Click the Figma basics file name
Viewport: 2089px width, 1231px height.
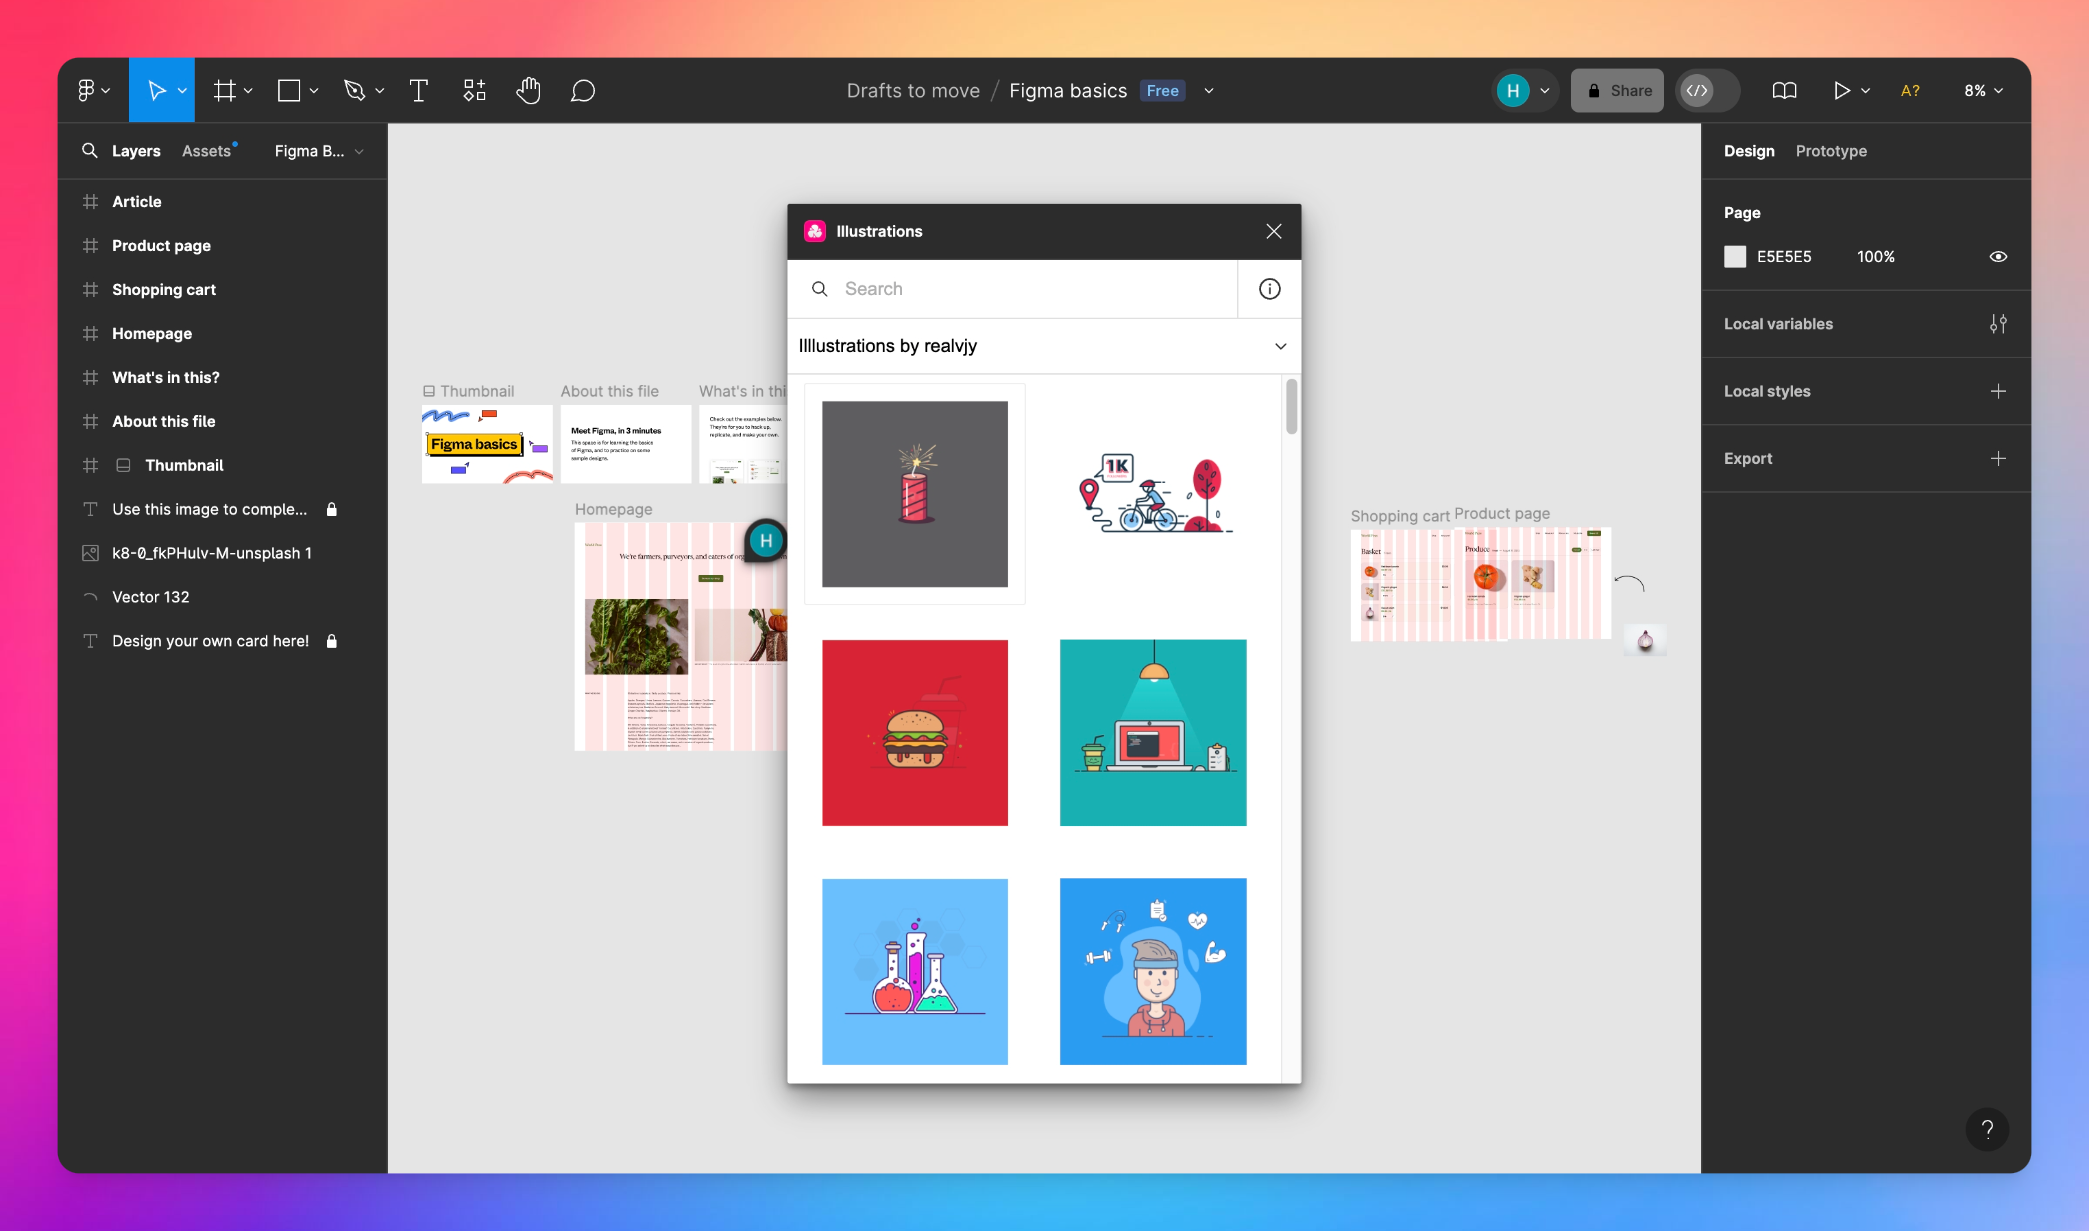coord(1068,91)
